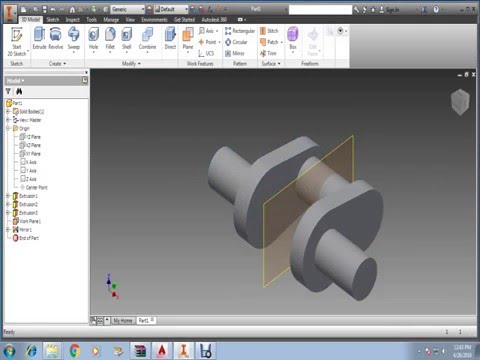Screen dimensions: 480x360
Task: Select the Stitch surface tool
Action: point(269,31)
